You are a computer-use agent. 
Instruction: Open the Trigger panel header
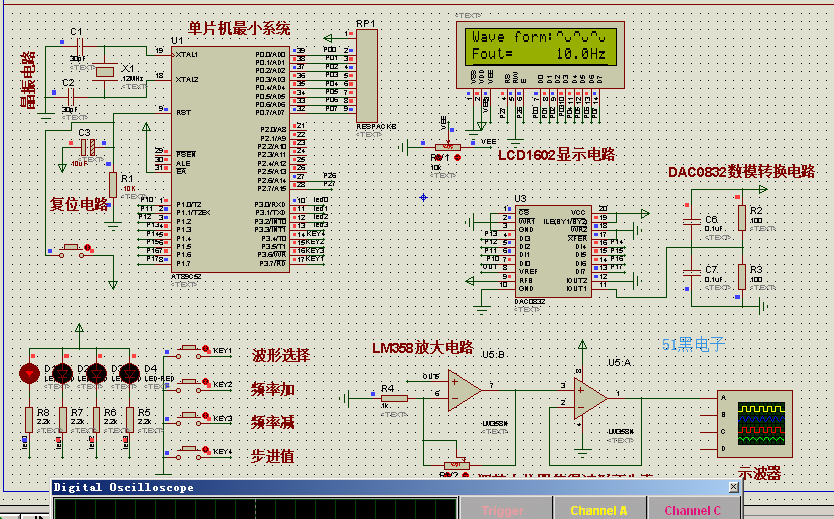click(502, 510)
